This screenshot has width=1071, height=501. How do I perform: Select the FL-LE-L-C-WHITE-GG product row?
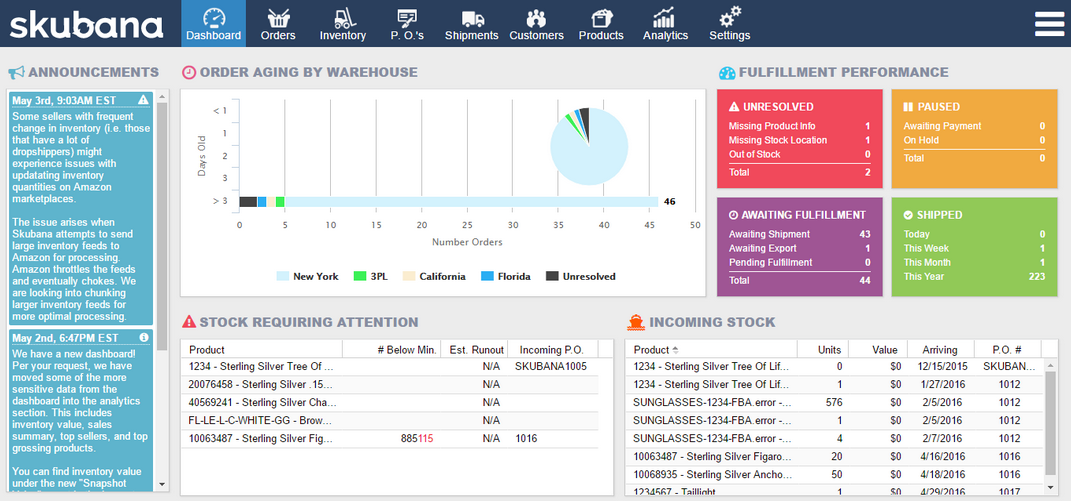(x=389, y=420)
